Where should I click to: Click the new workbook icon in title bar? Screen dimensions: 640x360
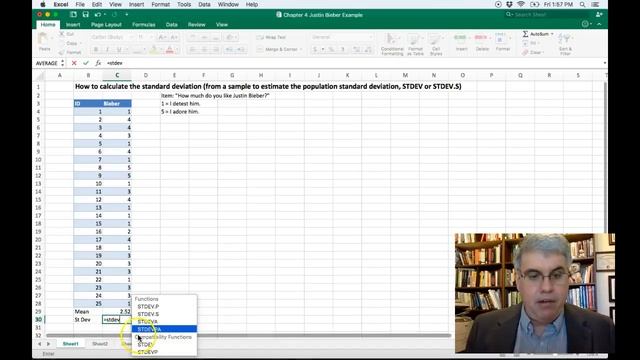click(x=73, y=14)
